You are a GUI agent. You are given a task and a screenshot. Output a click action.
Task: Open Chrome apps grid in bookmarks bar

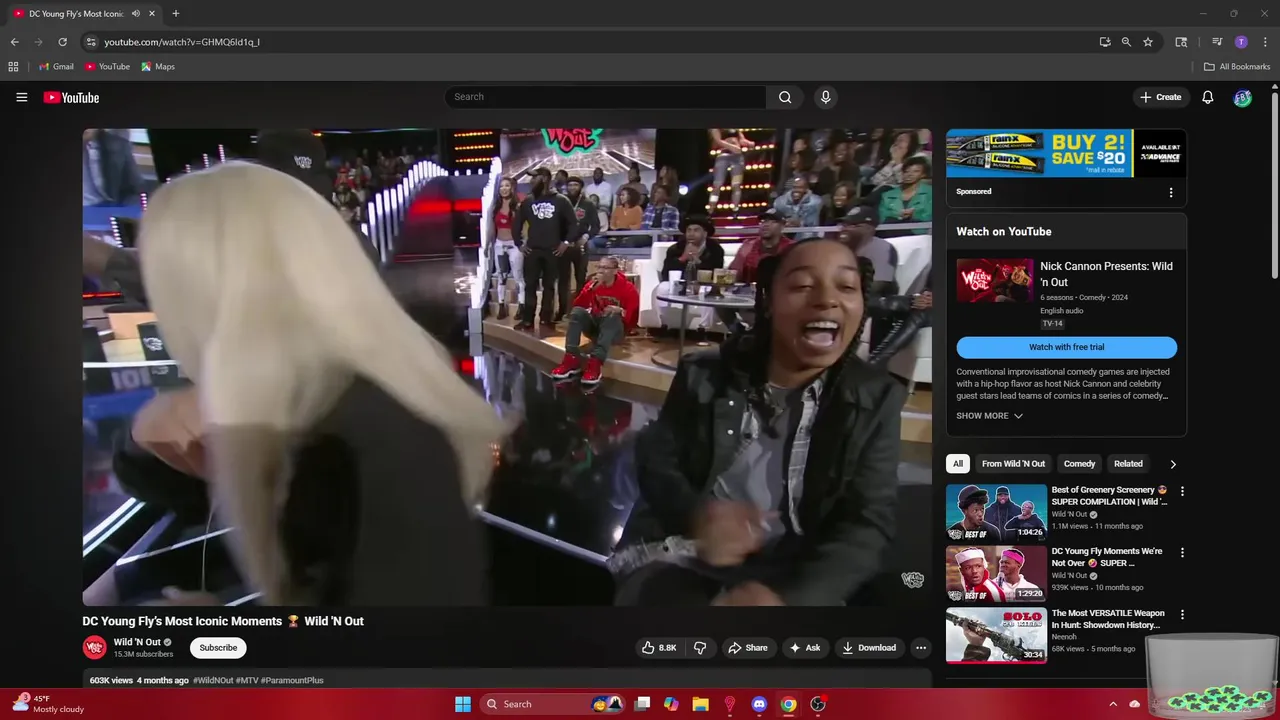pyautogui.click(x=13, y=67)
